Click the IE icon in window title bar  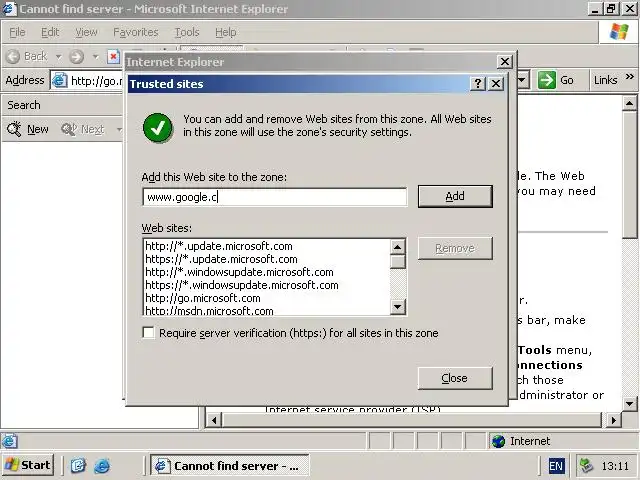pyautogui.click(x=9, y=9)
